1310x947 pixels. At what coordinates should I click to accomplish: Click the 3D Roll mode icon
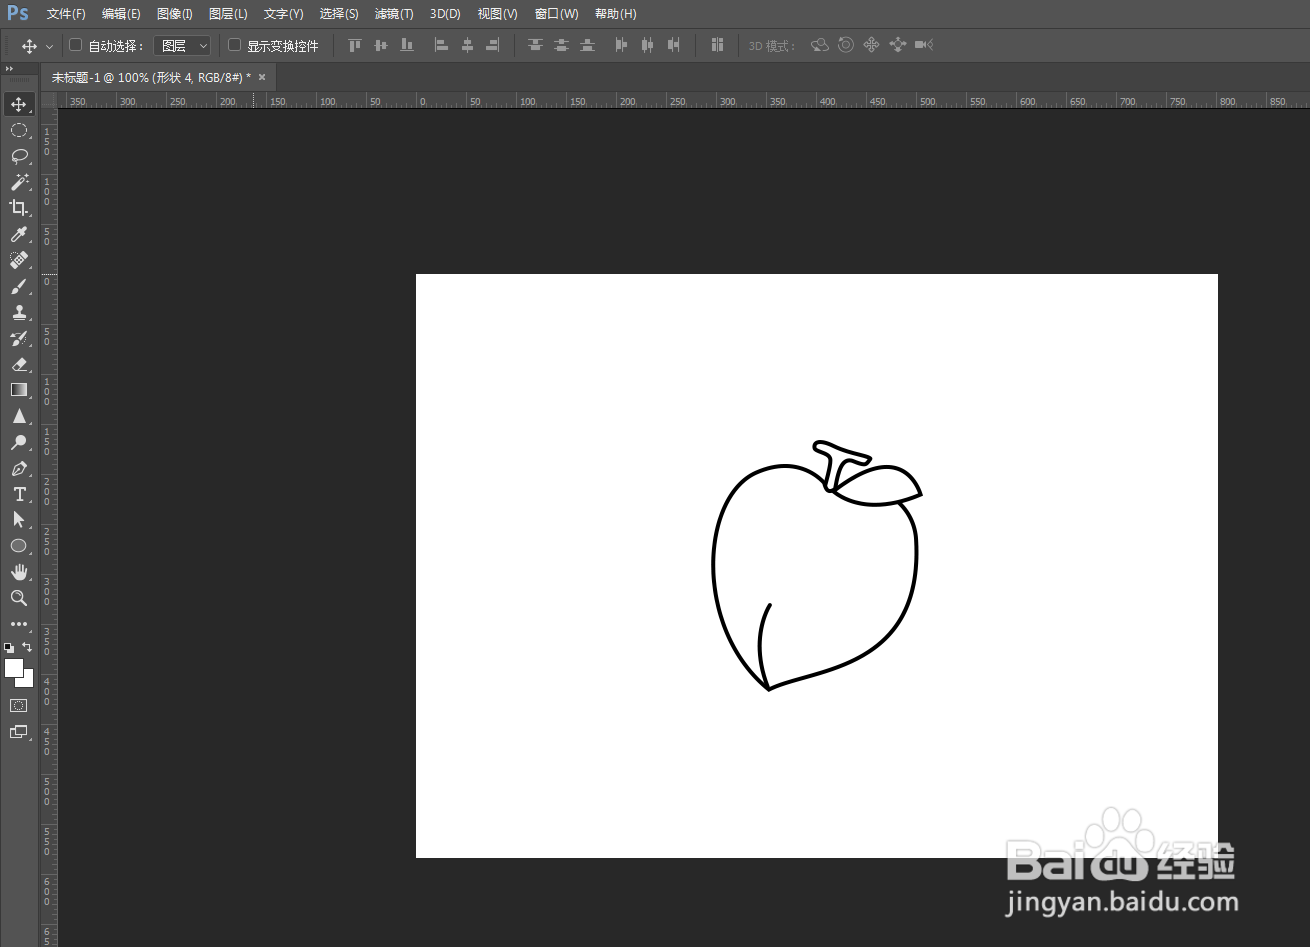pos(846,45)
